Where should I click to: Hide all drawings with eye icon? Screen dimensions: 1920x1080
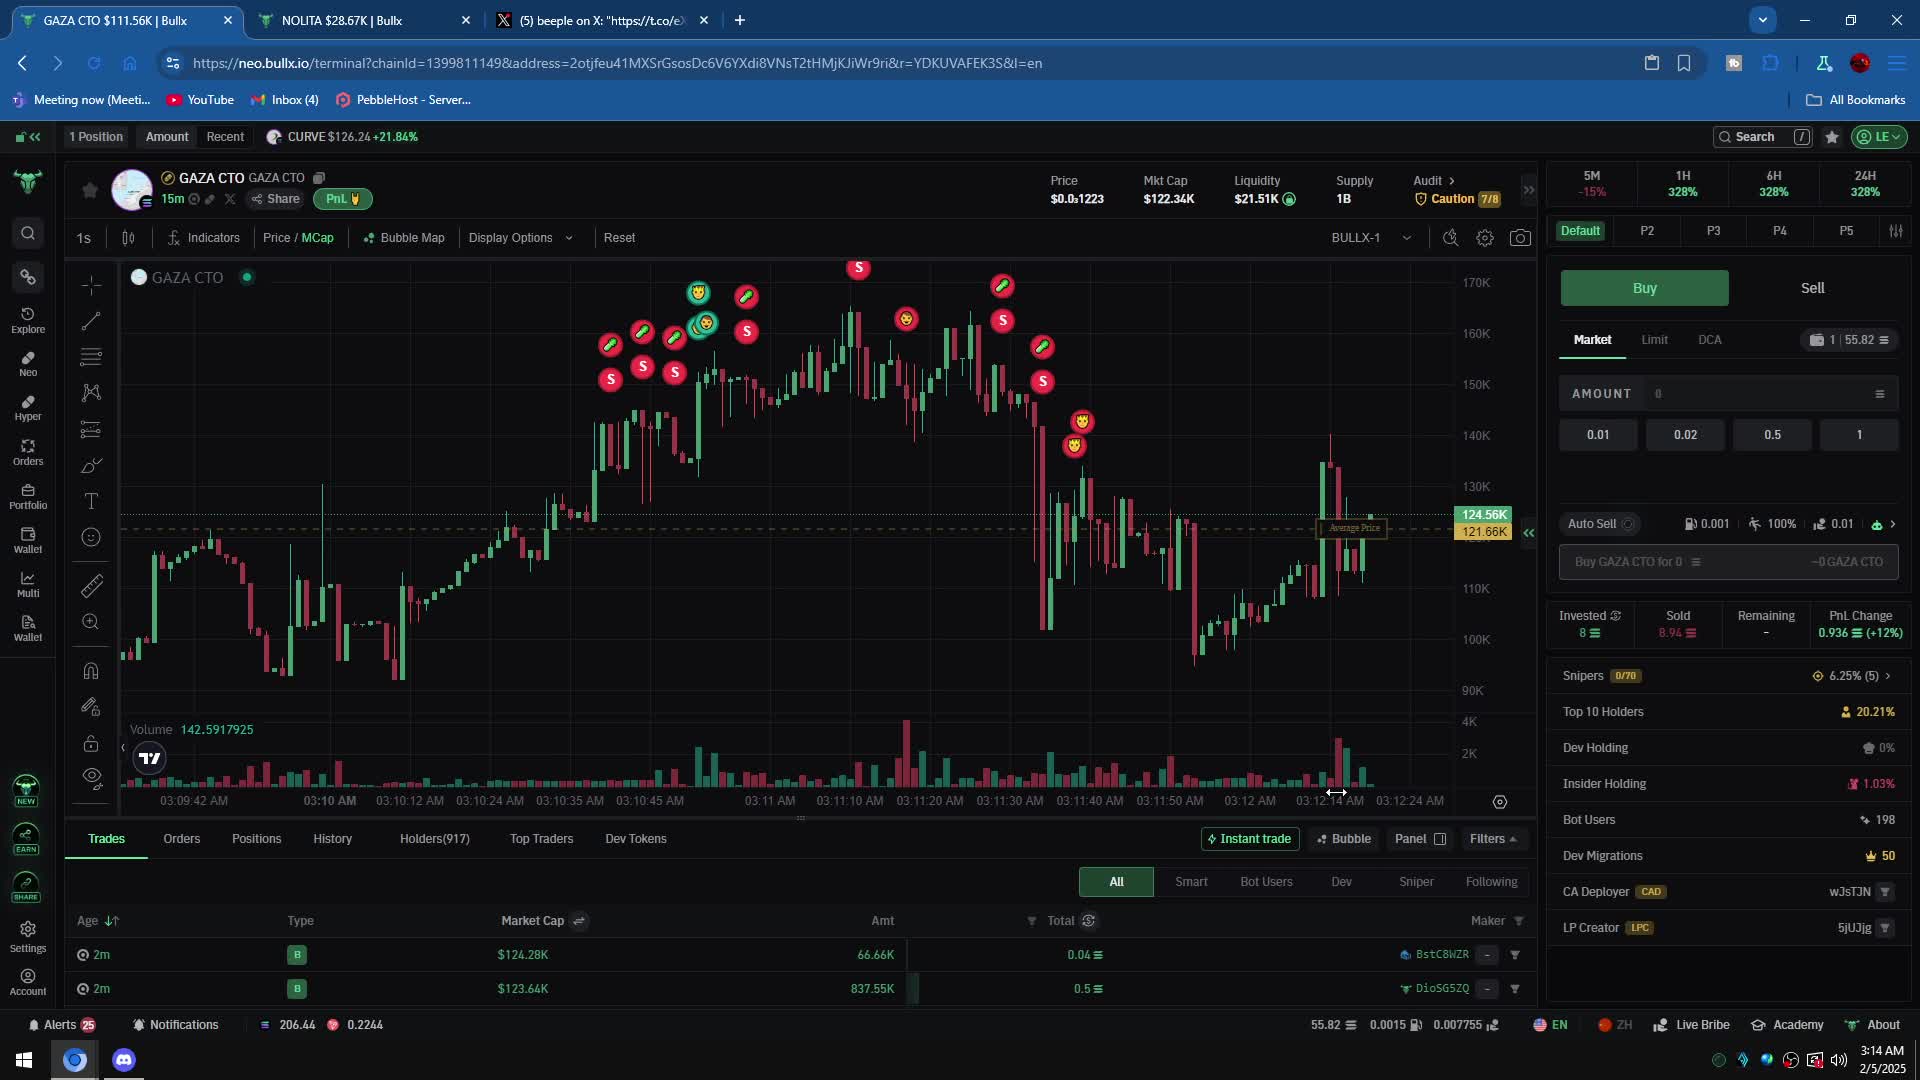(91, 777)
